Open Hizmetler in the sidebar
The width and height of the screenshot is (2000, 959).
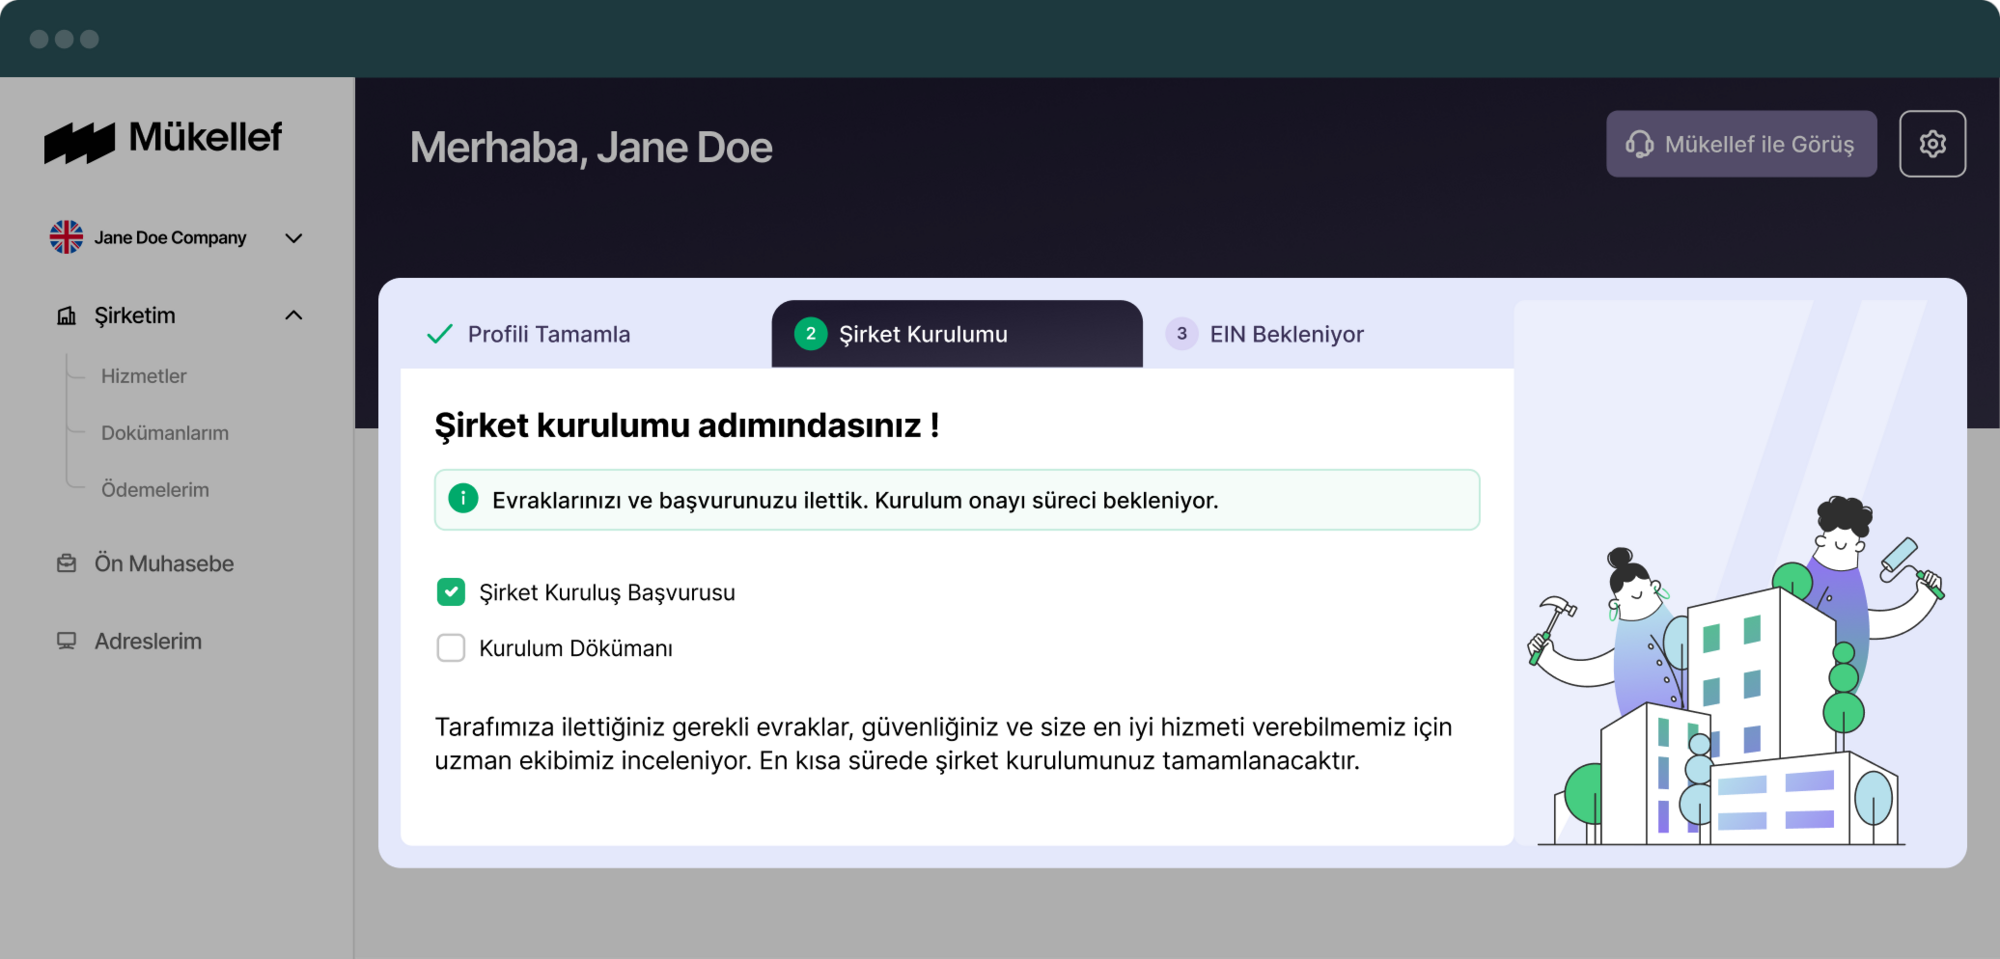click(144, 376)
